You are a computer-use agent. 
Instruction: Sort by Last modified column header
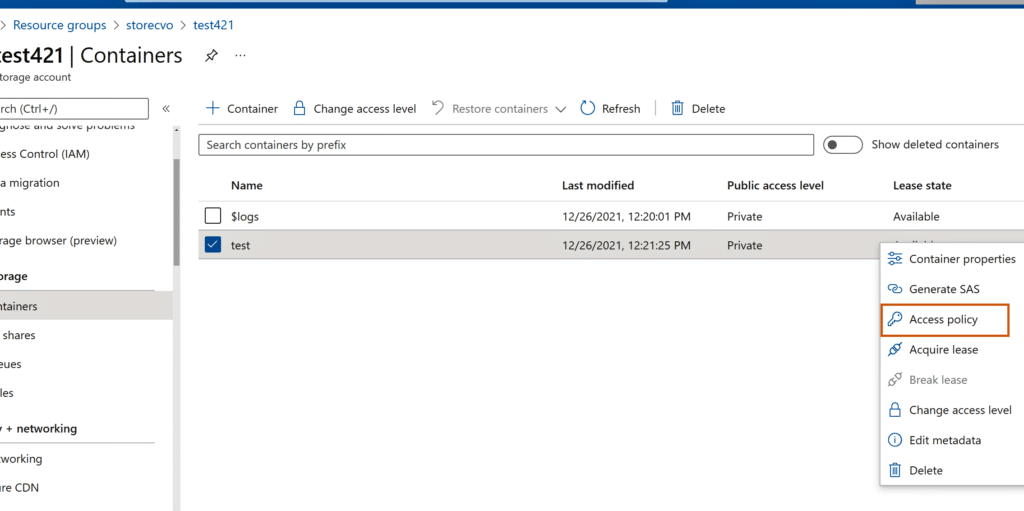598,186
